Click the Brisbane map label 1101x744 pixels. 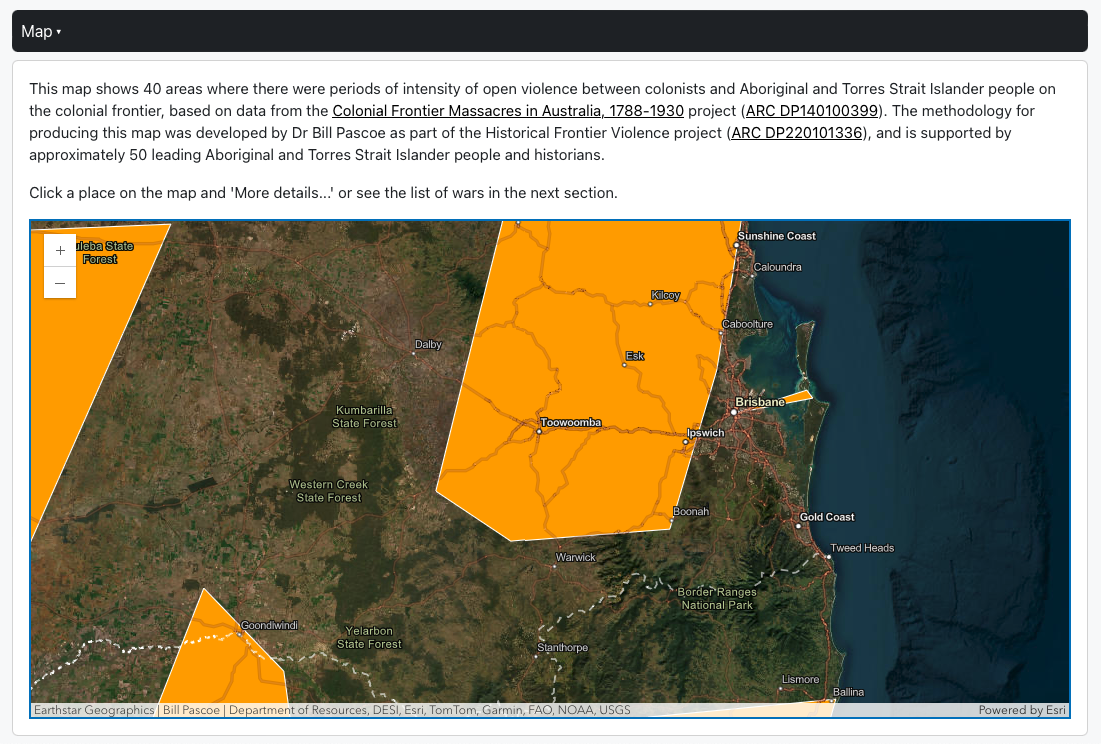[760, 402]
